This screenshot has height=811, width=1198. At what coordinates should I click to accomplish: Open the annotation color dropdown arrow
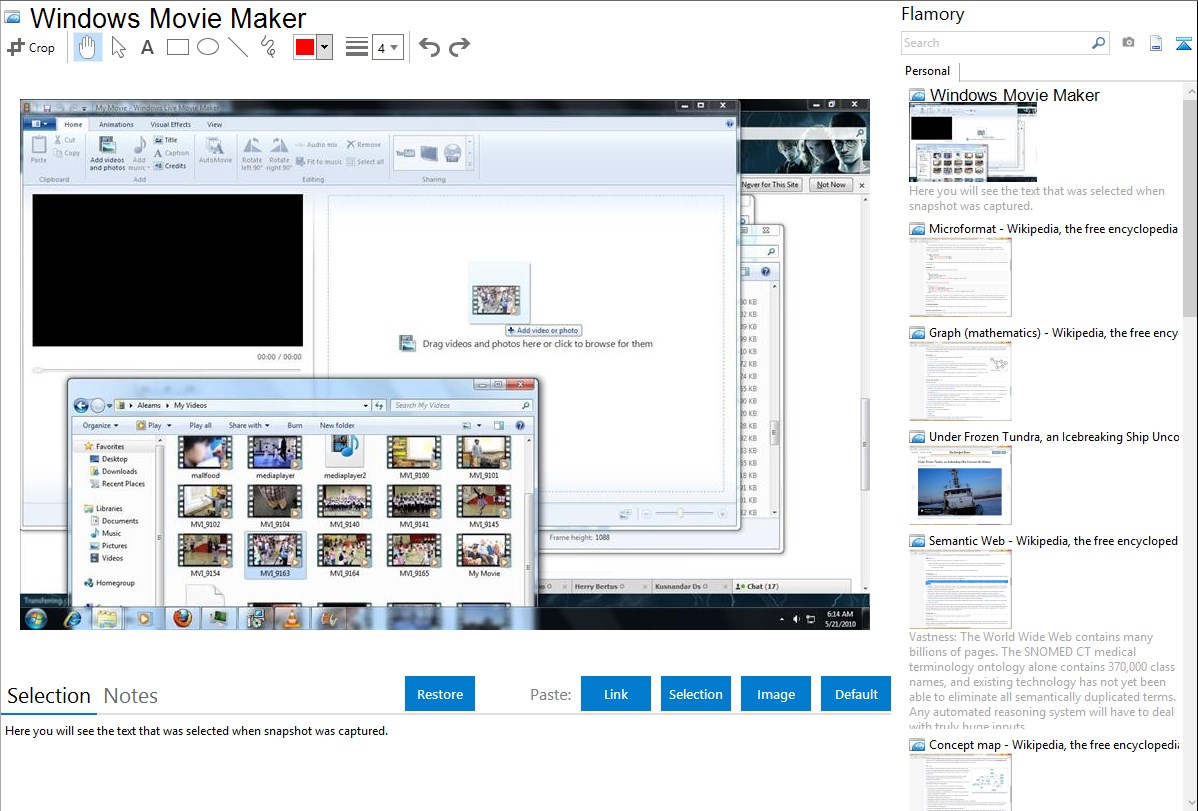tap(324, 47)
